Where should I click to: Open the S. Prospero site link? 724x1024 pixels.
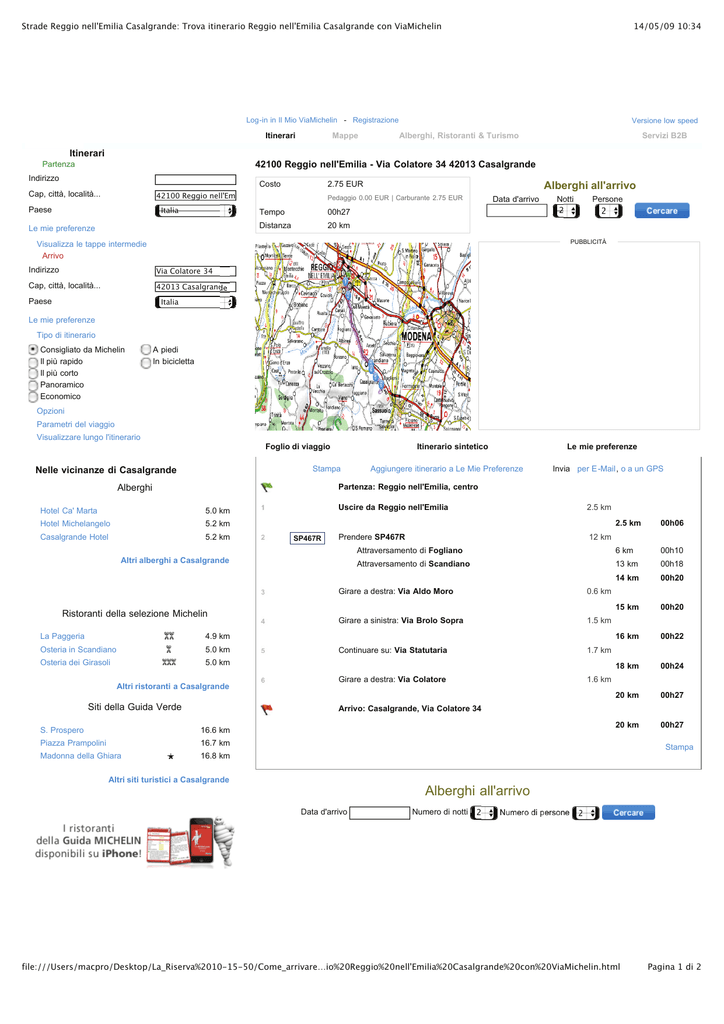[x=62, y=730]
